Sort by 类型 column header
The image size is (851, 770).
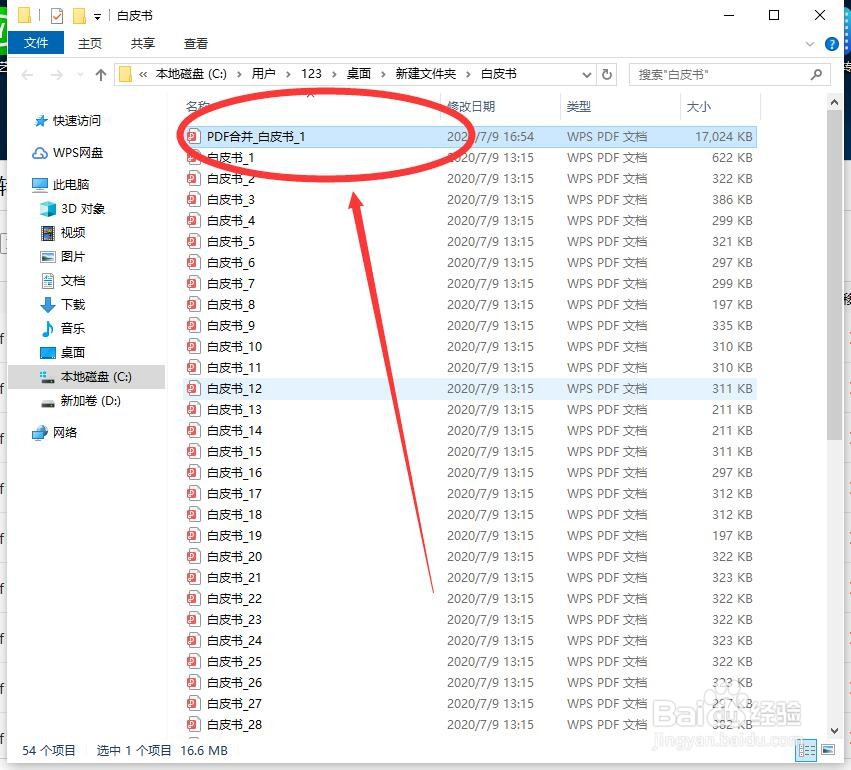tap(579, 106)
